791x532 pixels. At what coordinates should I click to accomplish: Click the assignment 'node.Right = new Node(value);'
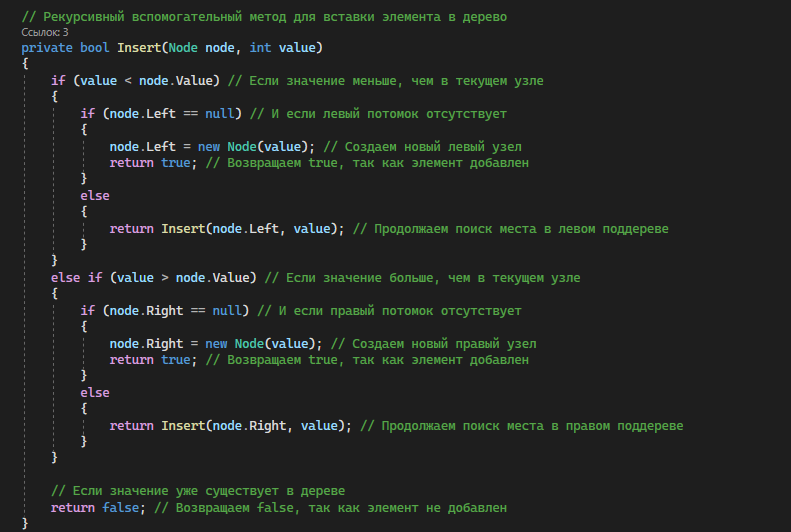(216, 344)
